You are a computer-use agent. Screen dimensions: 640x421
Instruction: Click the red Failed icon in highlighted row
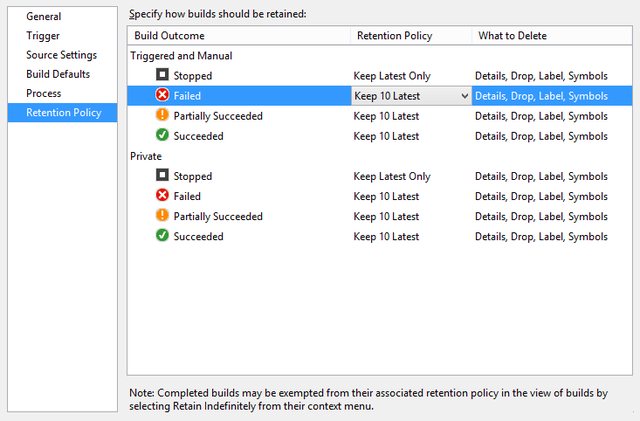(x=162, y=95)
